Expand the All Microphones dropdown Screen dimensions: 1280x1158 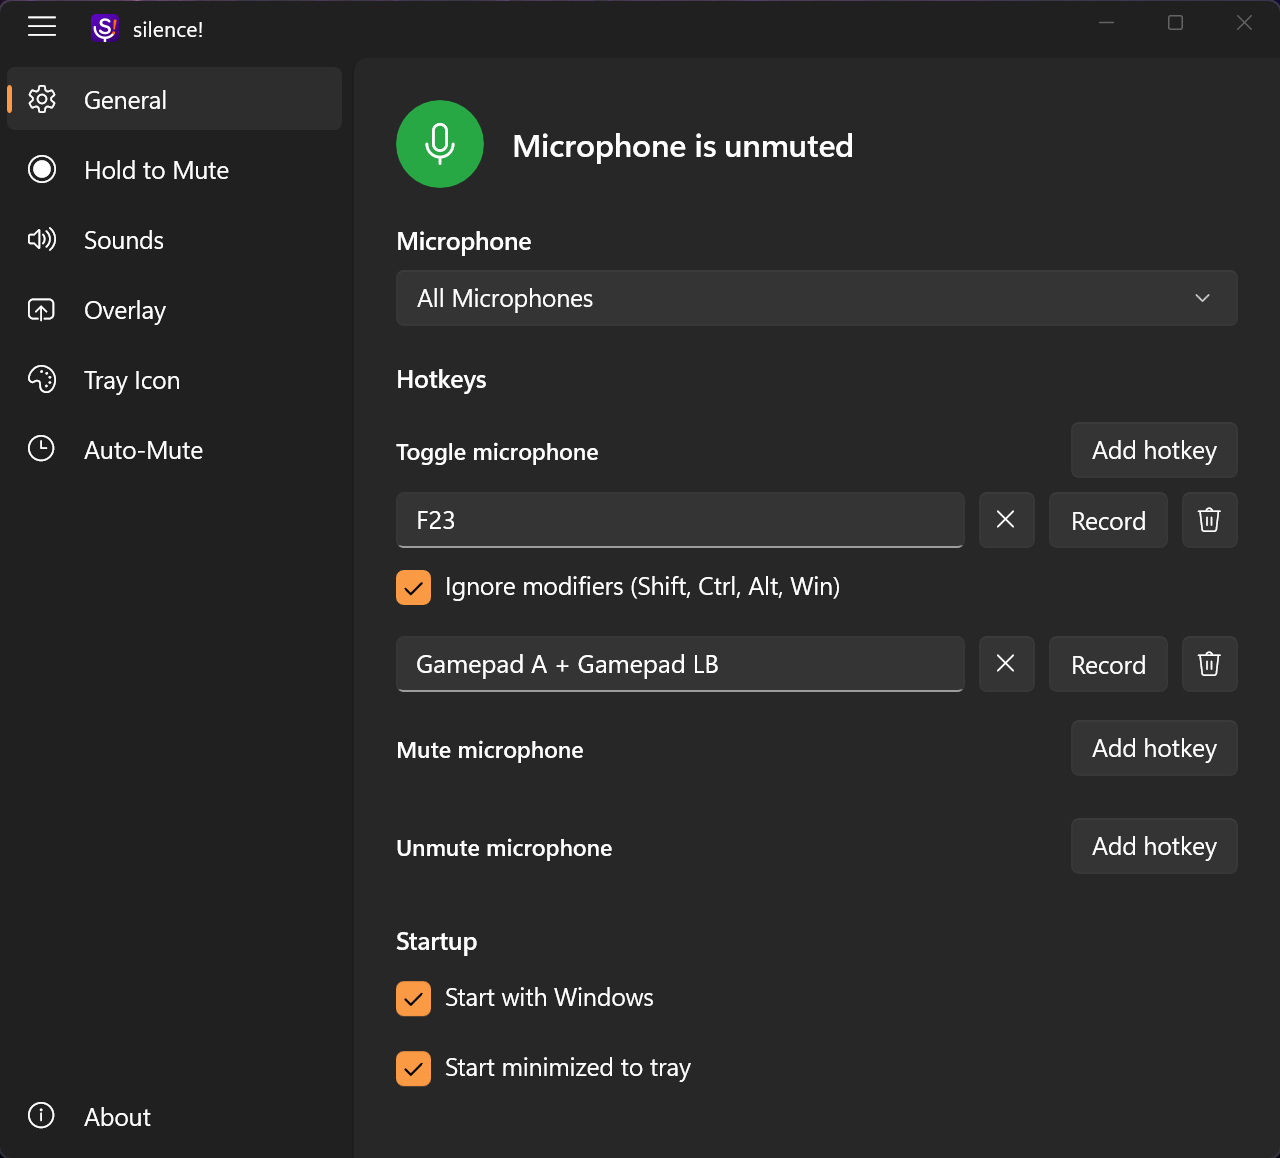[816, 298]
